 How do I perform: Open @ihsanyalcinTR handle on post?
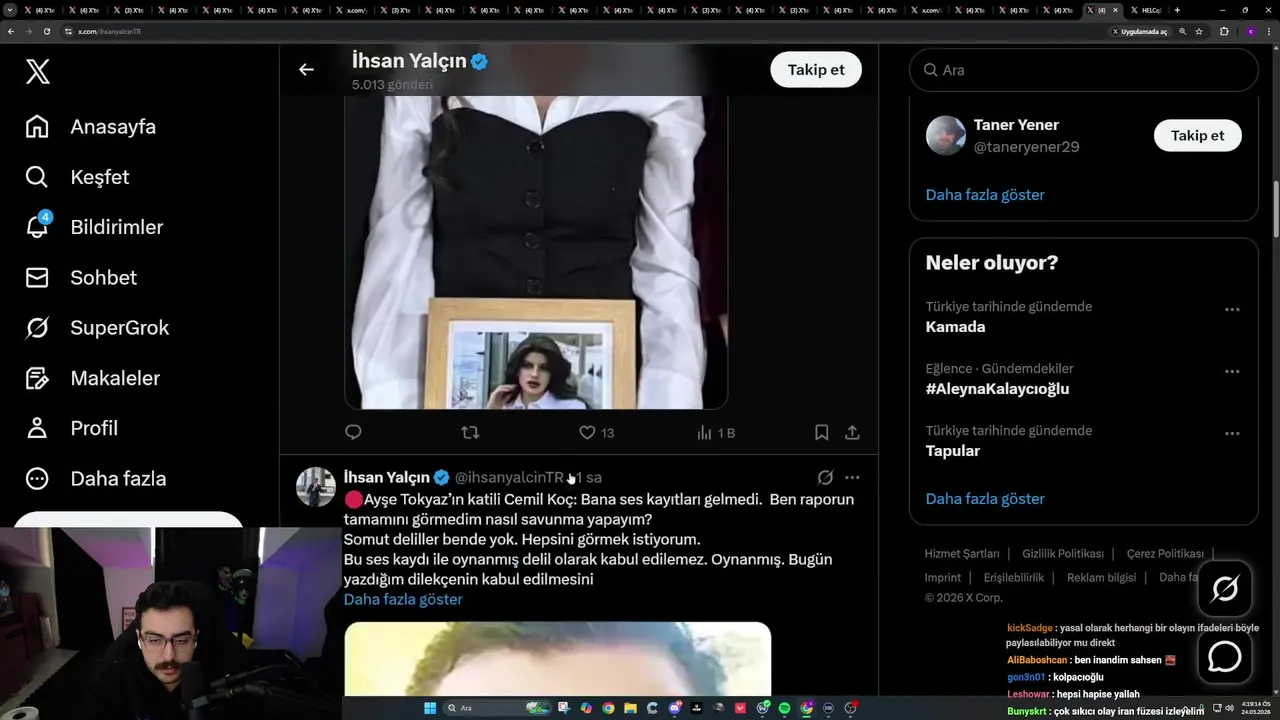coord(509,478)
